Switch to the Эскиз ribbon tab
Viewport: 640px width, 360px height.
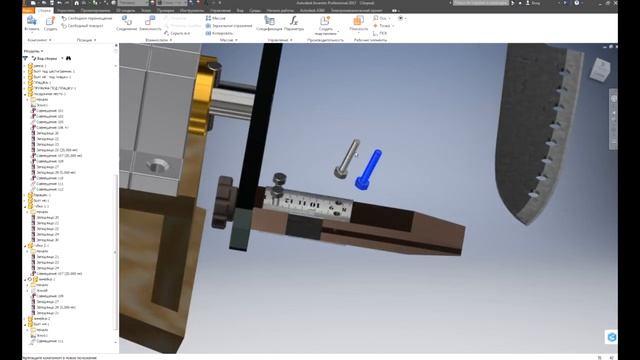(146, 10)
